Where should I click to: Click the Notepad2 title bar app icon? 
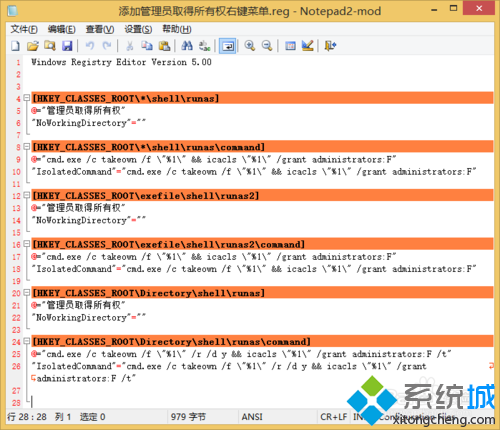point(13,11)
